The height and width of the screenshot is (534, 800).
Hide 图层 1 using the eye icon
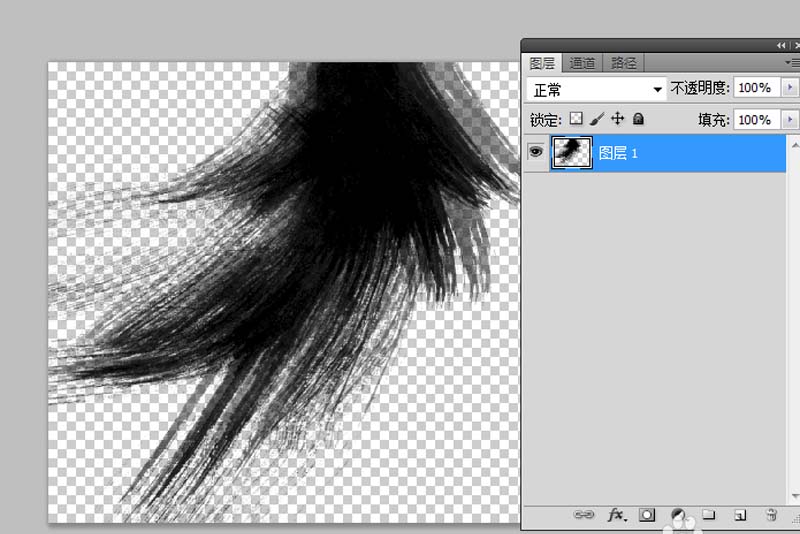(536, 152)
